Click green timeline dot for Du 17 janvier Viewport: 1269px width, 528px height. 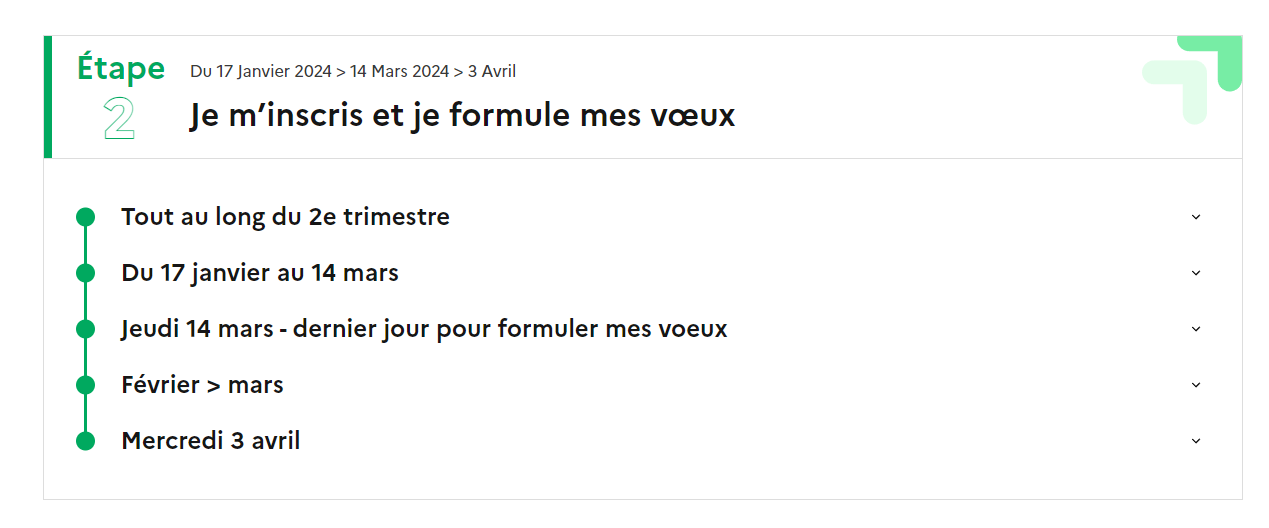coord(85,273)
